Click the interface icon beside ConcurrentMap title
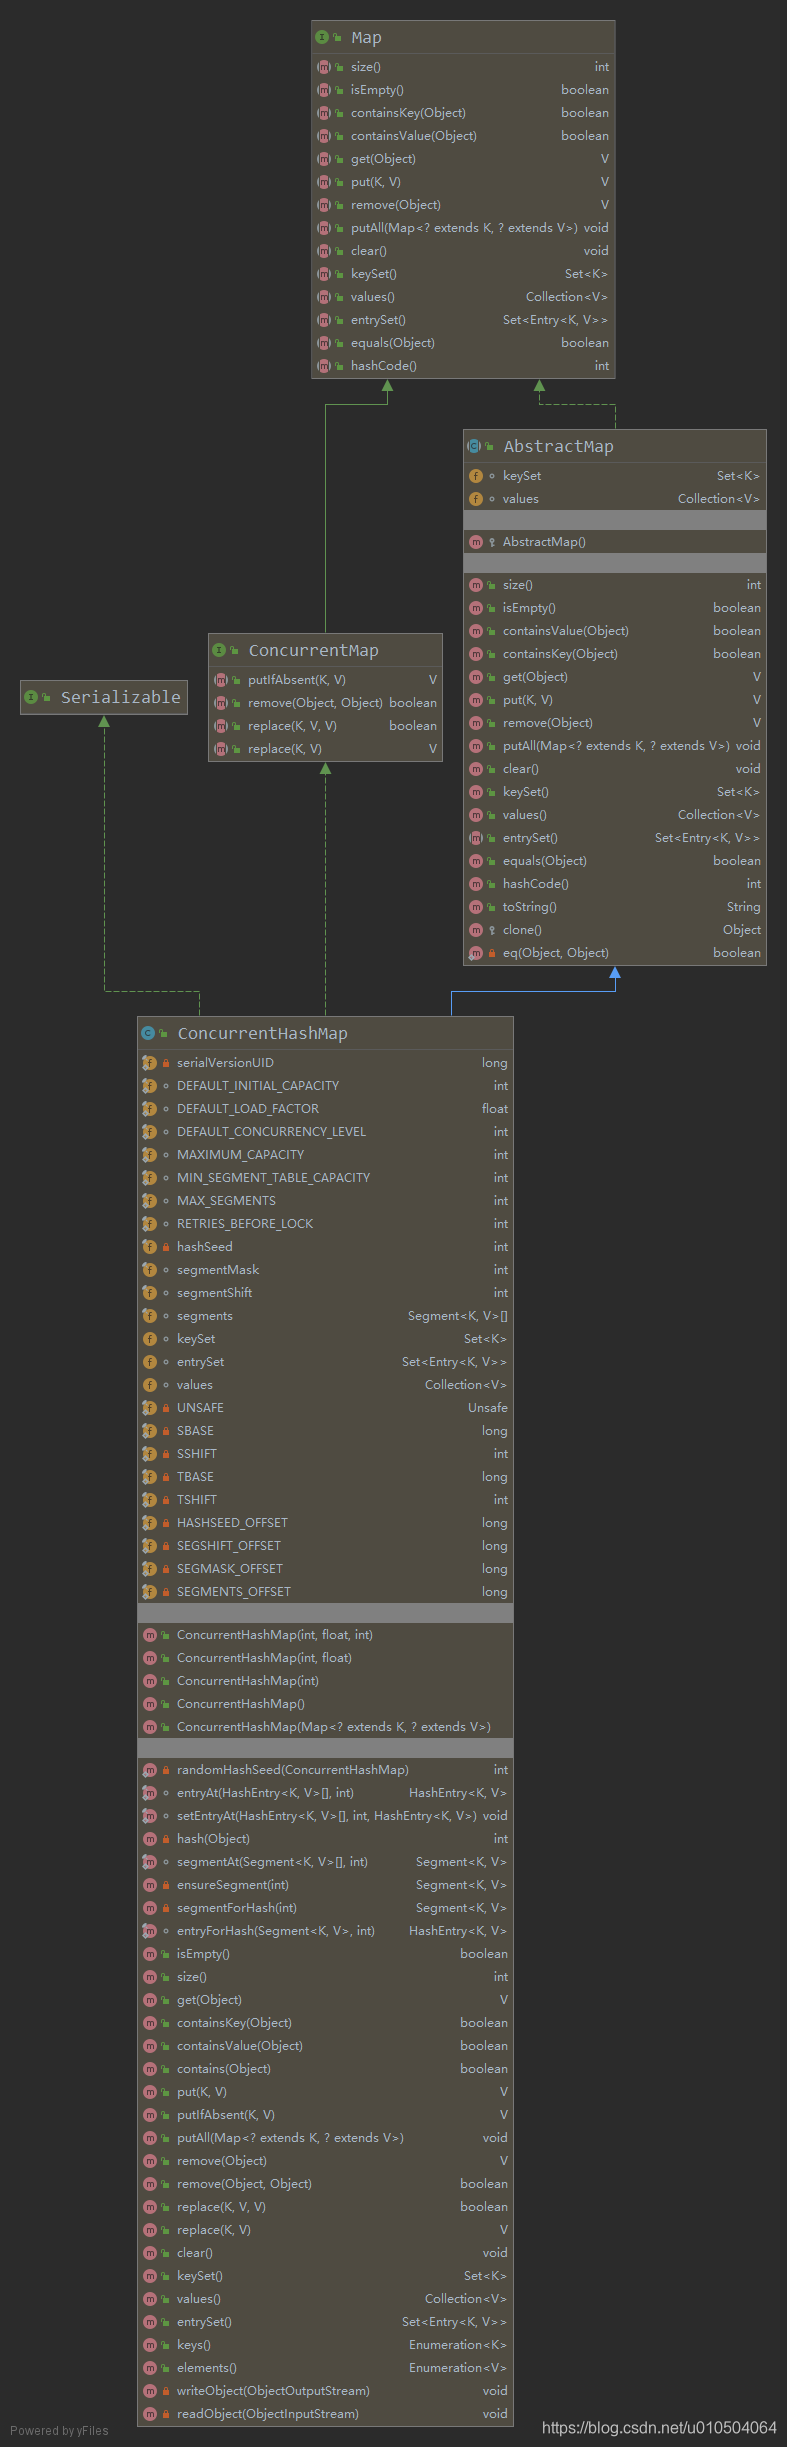This screenshot has width=787, height=2447. [219, 650]
